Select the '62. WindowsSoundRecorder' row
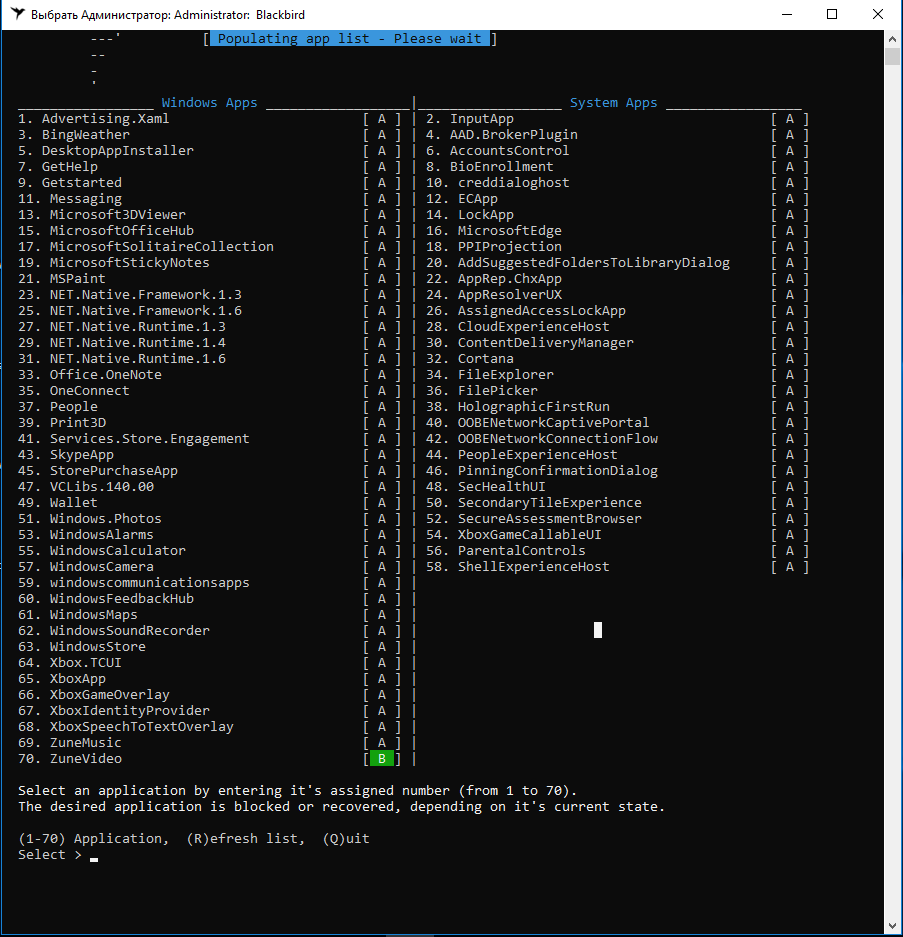Image resolution: width=903 pixels, height=937 pixels. (209, 630)
